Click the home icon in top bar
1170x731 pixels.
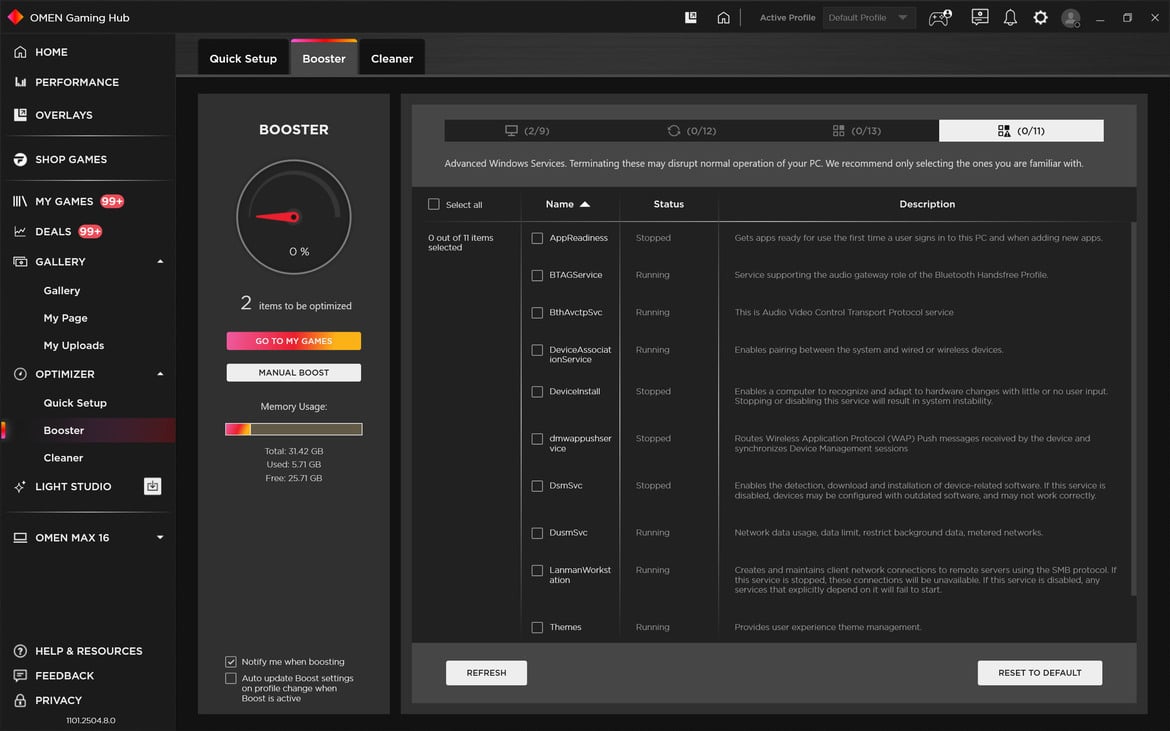click(723, 17)
